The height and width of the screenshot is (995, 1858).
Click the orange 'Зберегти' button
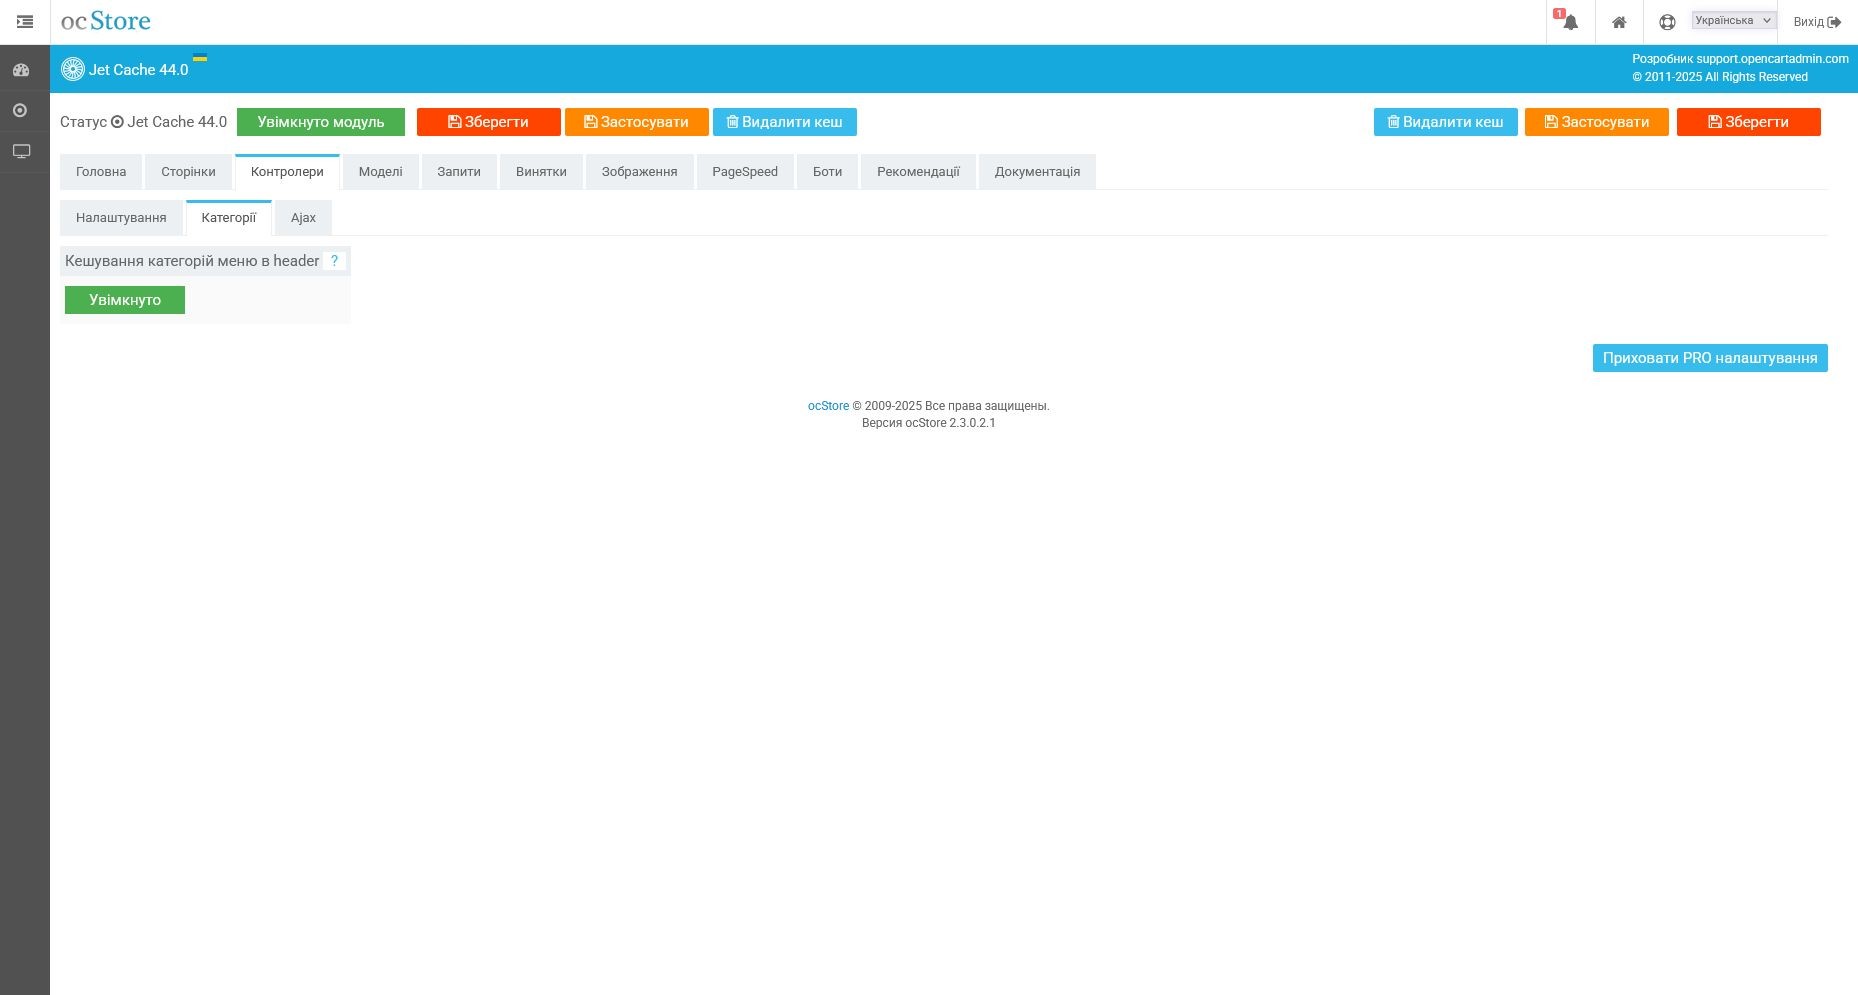pos(488,121)
